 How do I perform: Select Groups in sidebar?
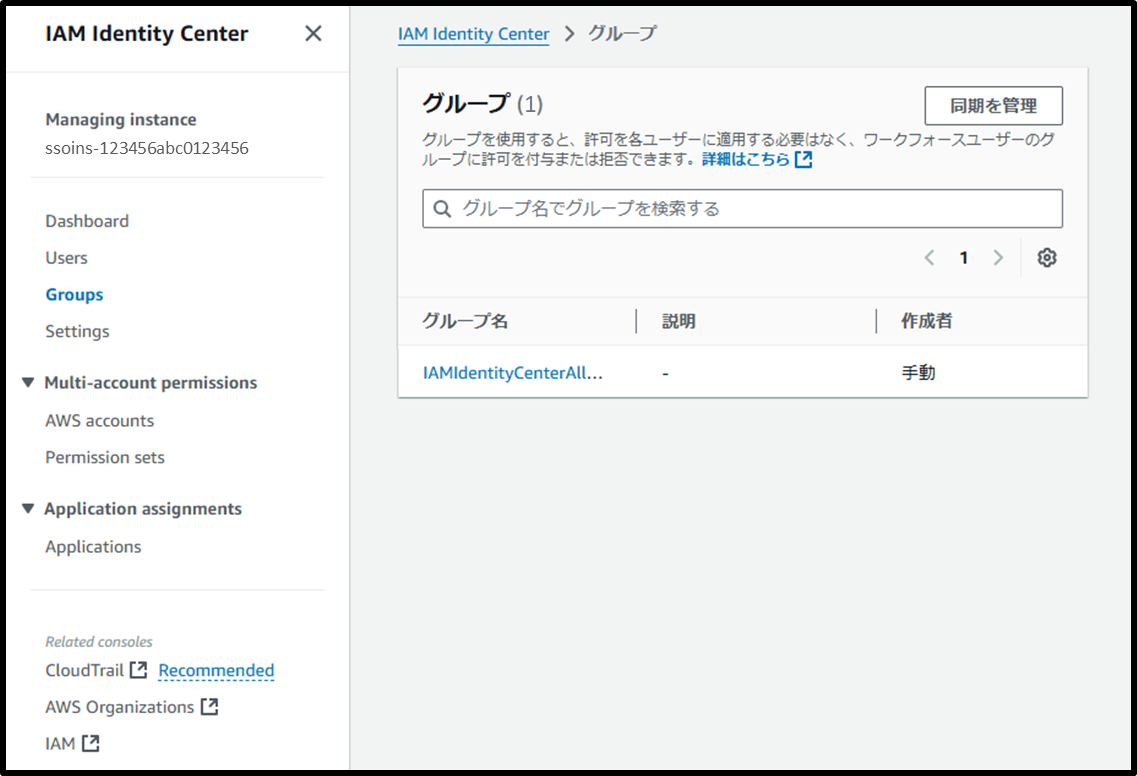coord(74,294)
